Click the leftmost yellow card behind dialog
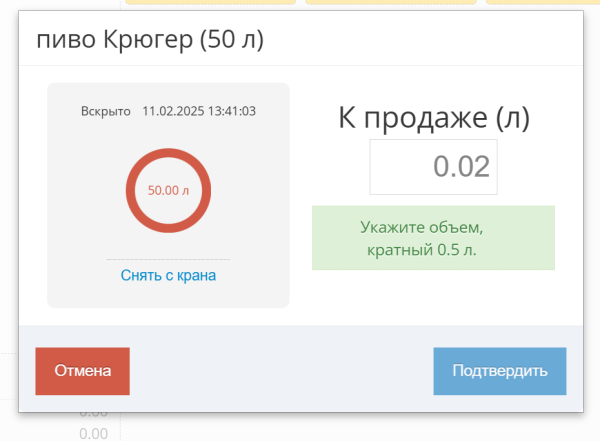The height and width of the screenshot is (441, 600). pos(210,2)
